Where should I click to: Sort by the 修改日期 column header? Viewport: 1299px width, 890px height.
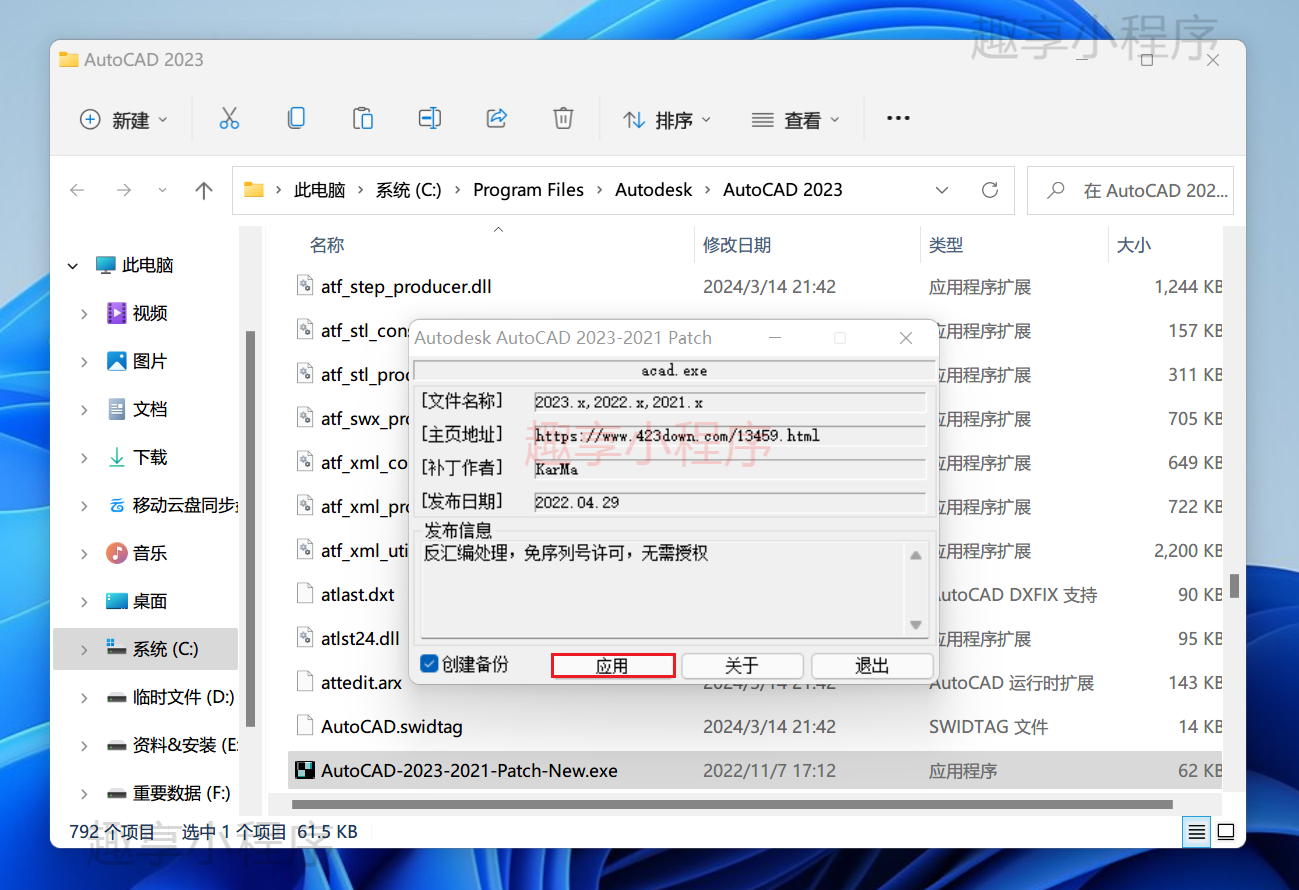[737, 245]
